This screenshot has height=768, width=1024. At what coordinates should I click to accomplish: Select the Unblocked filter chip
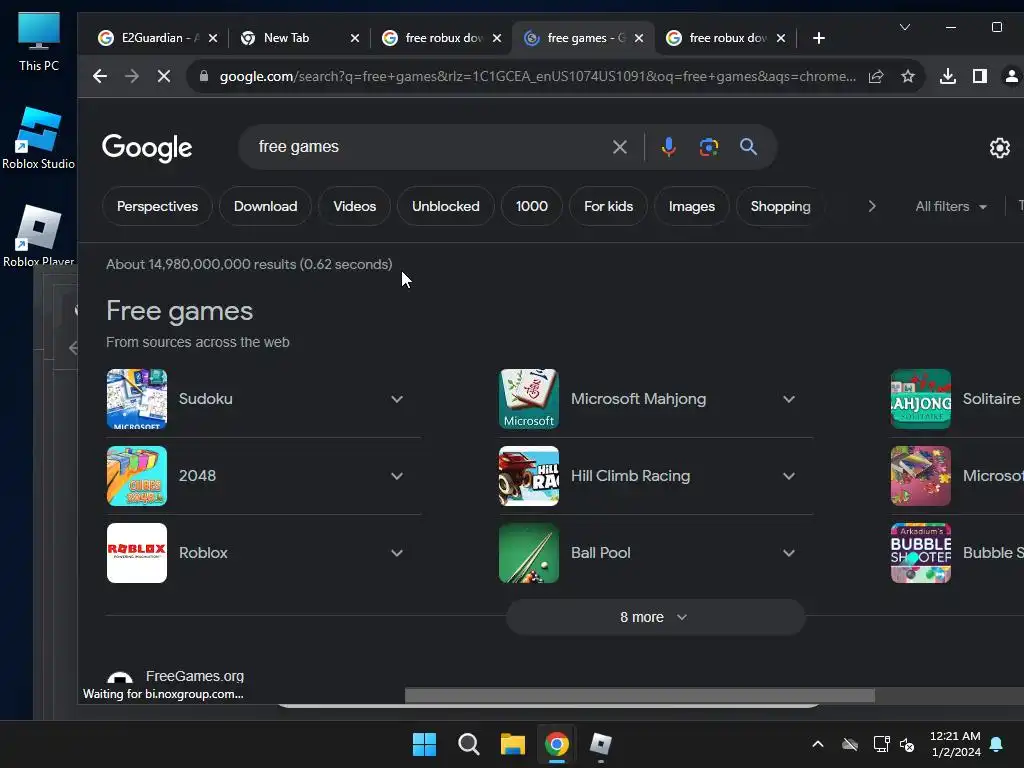pos(445,206)
